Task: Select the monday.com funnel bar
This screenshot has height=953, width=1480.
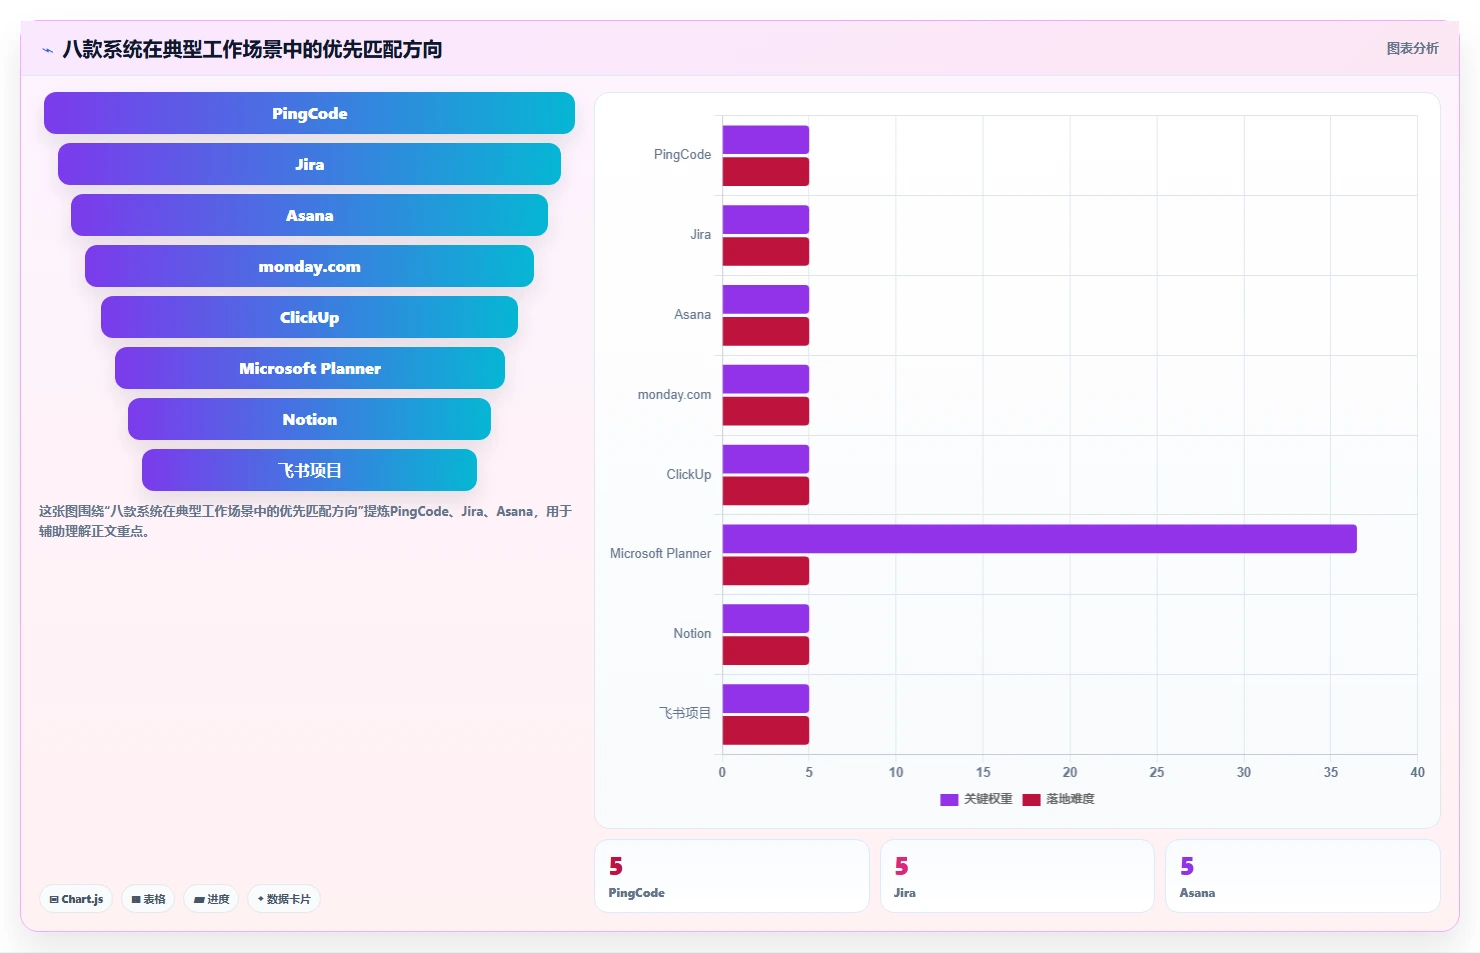Action: tap(309, 266)
